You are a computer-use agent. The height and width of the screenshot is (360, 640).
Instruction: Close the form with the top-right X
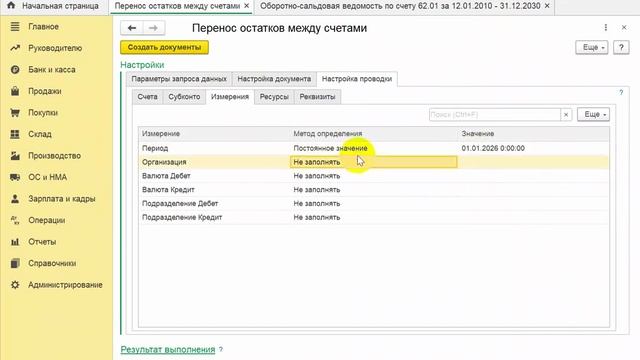click(624, 27)
